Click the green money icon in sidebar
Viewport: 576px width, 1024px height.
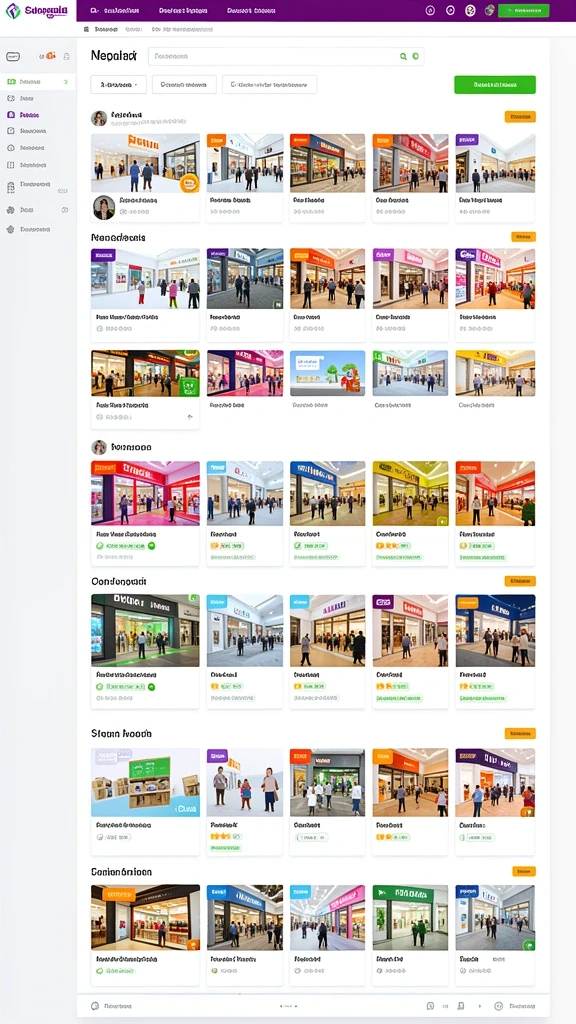click(11, 82)
